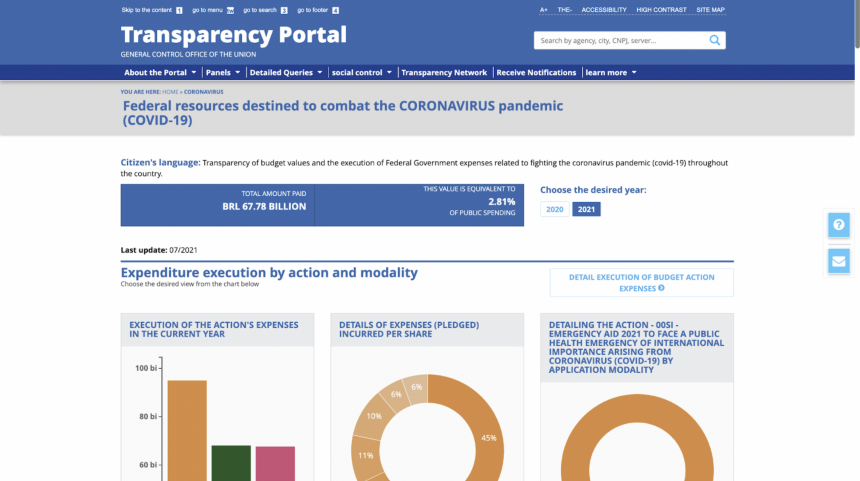Increase font size with A+
Viewport: 860px width, 481px height.
544,10
